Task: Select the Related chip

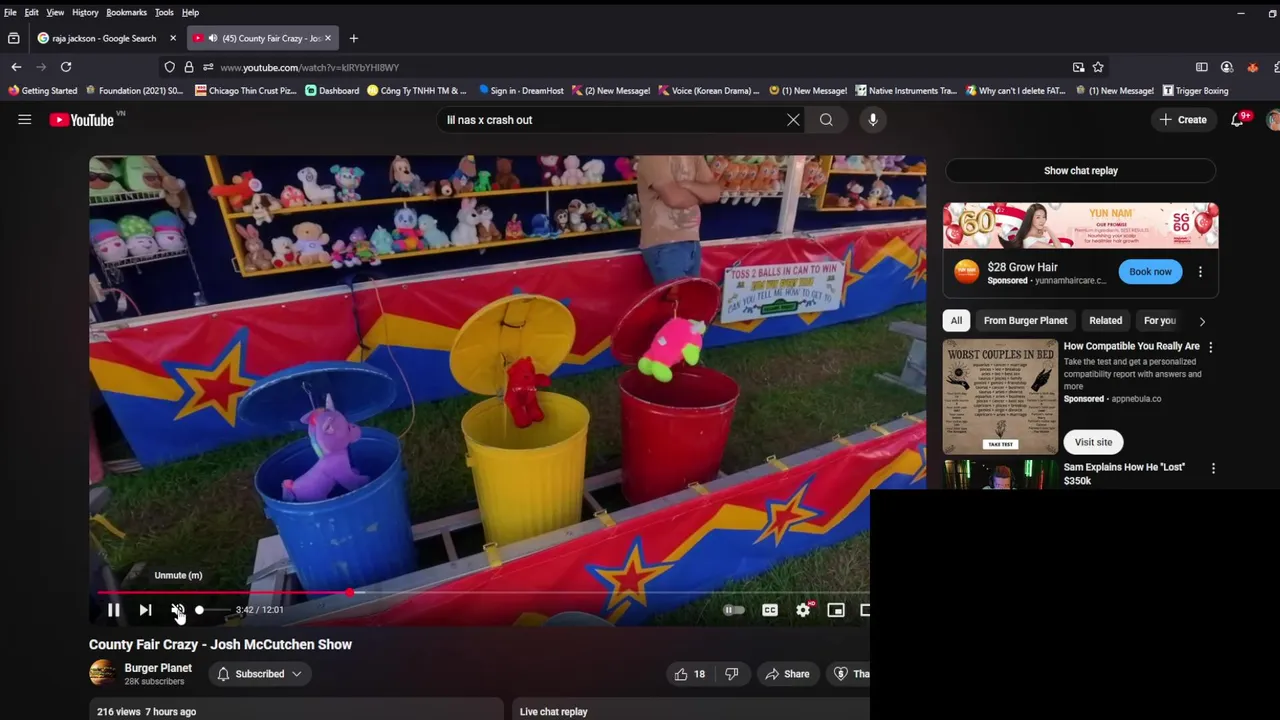Action: (1105, 321)
